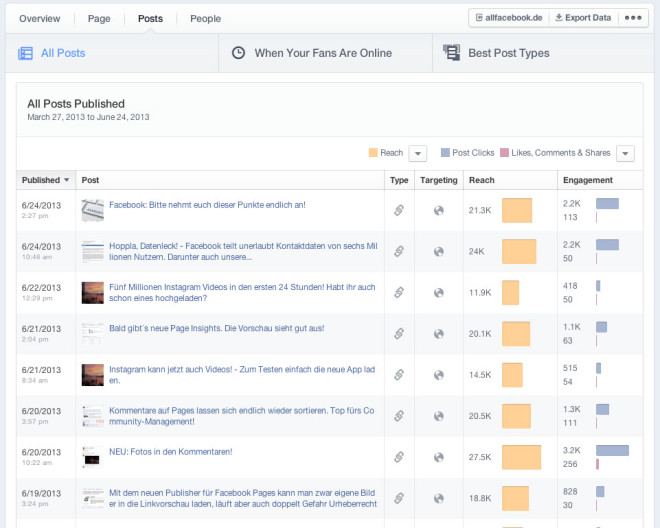The width and height of the screenshot is (660, 528).
Task: Click globe targeting icon for 'Mit dem neuen Publisher' post
Action: (439, 498)
